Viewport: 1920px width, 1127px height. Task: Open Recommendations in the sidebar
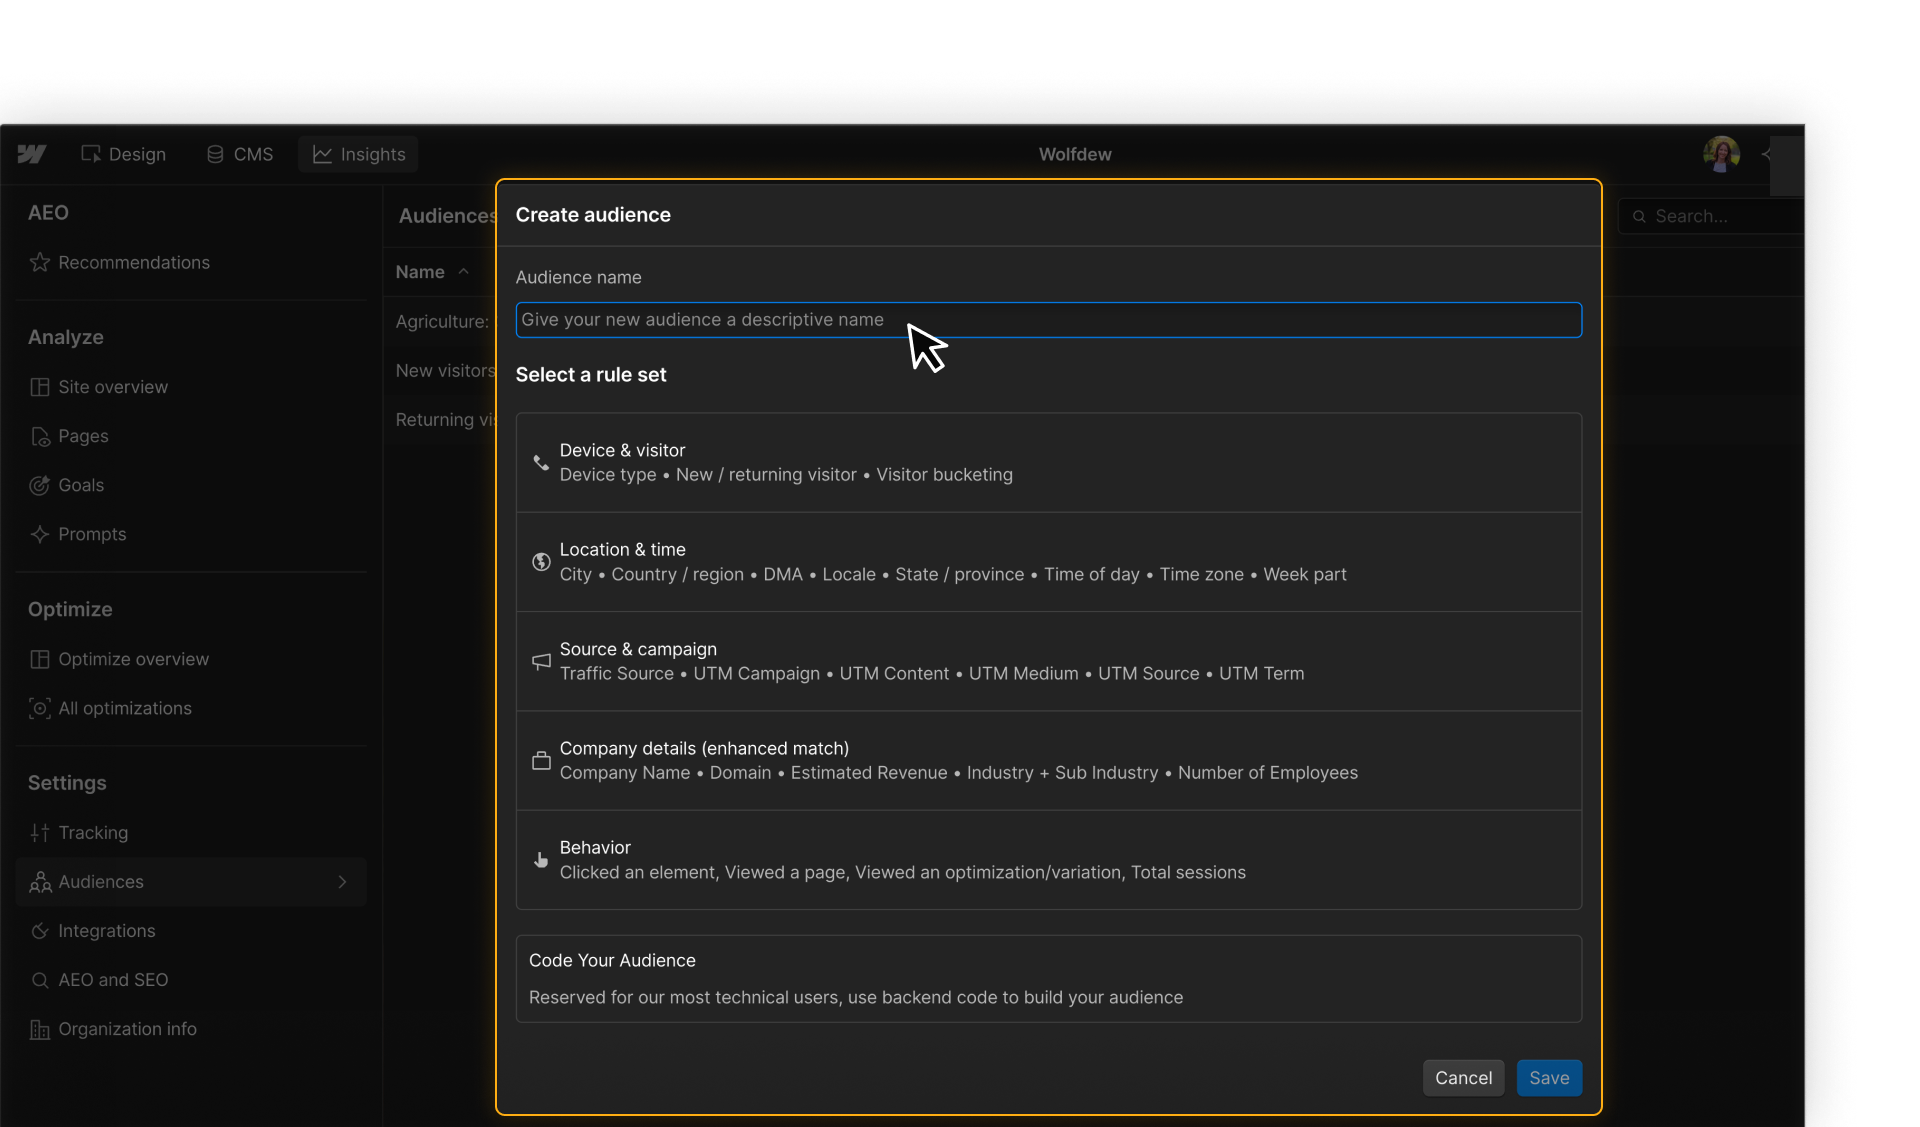[191, 262]
